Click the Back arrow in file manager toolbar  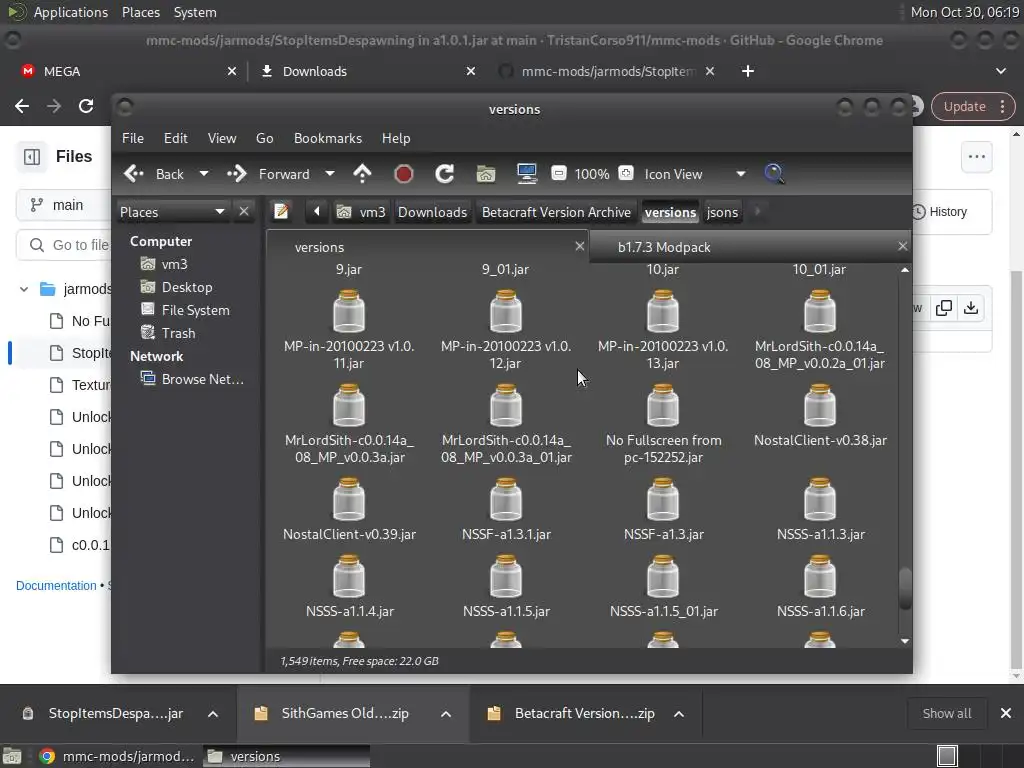pyautogui.click(x=134, y=174)
